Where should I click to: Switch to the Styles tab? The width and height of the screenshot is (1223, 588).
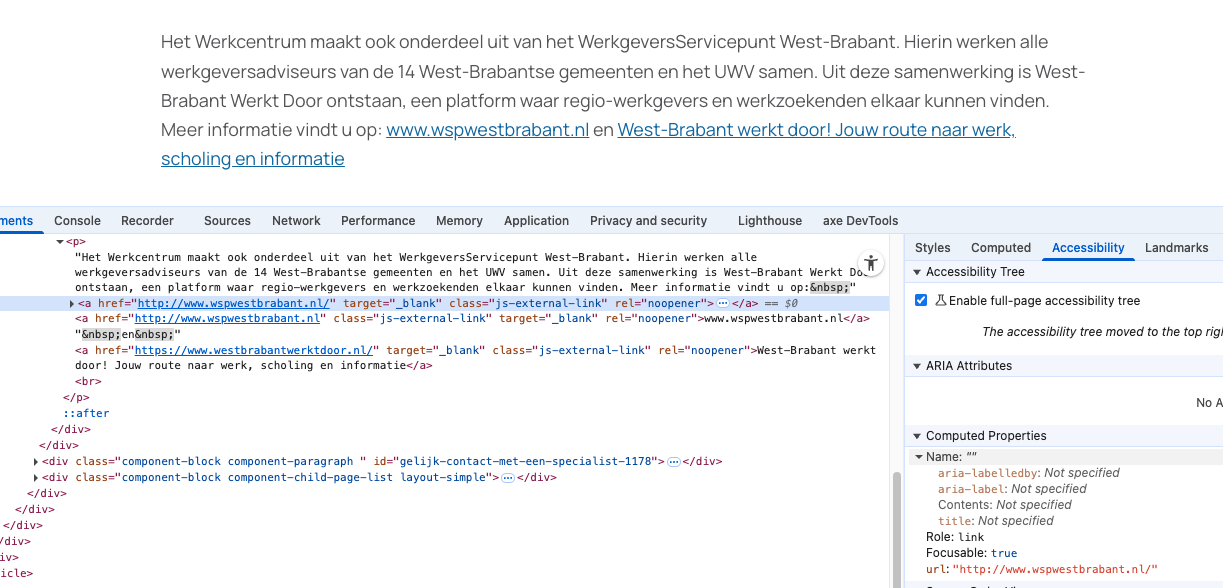(932, 247)
